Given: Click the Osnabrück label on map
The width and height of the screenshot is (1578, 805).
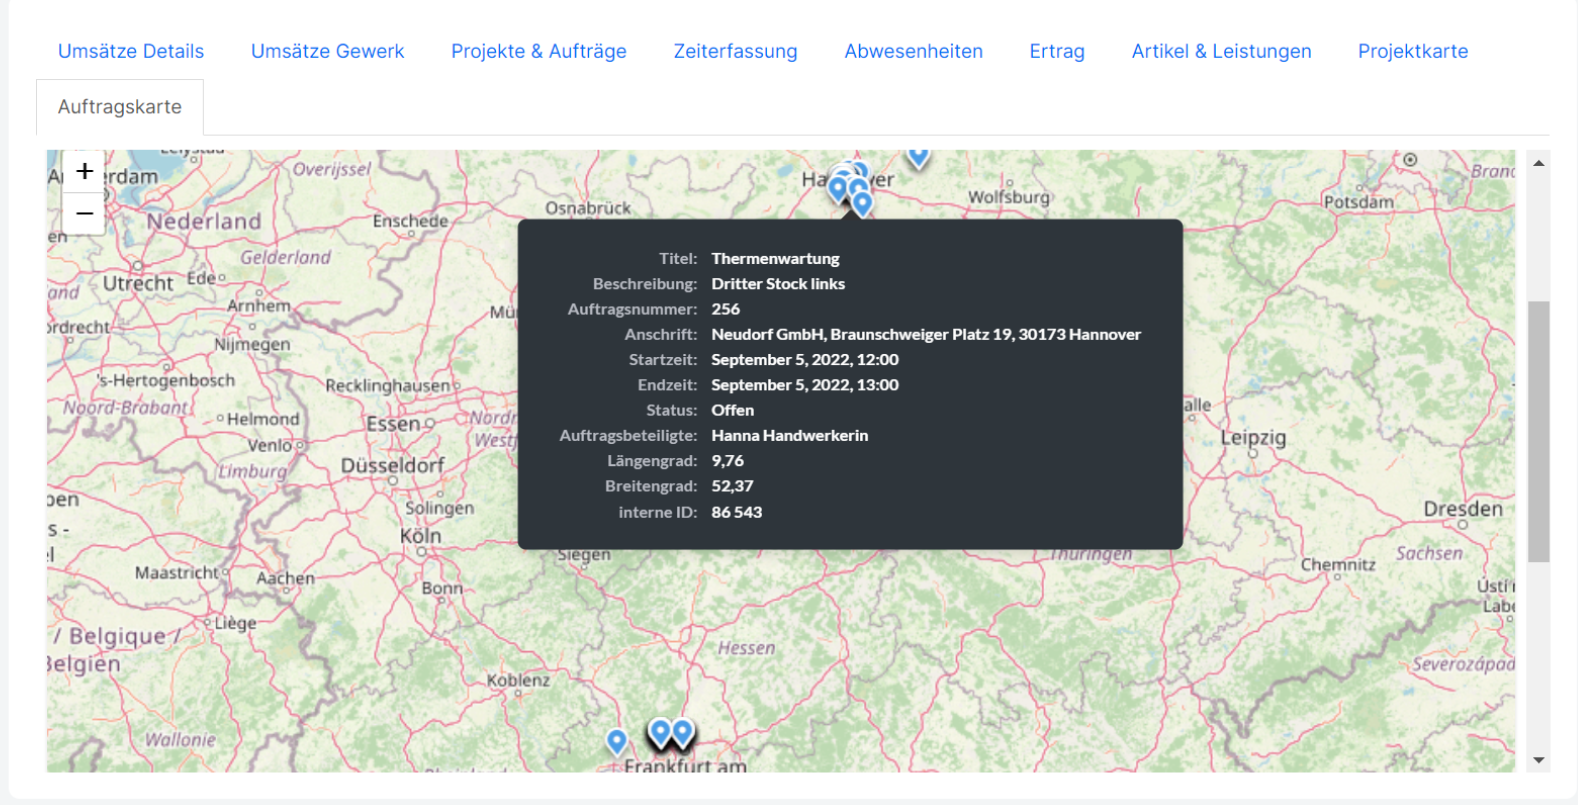Looking at the screenshot, I should pyautogui.click(x=588, y=208).
